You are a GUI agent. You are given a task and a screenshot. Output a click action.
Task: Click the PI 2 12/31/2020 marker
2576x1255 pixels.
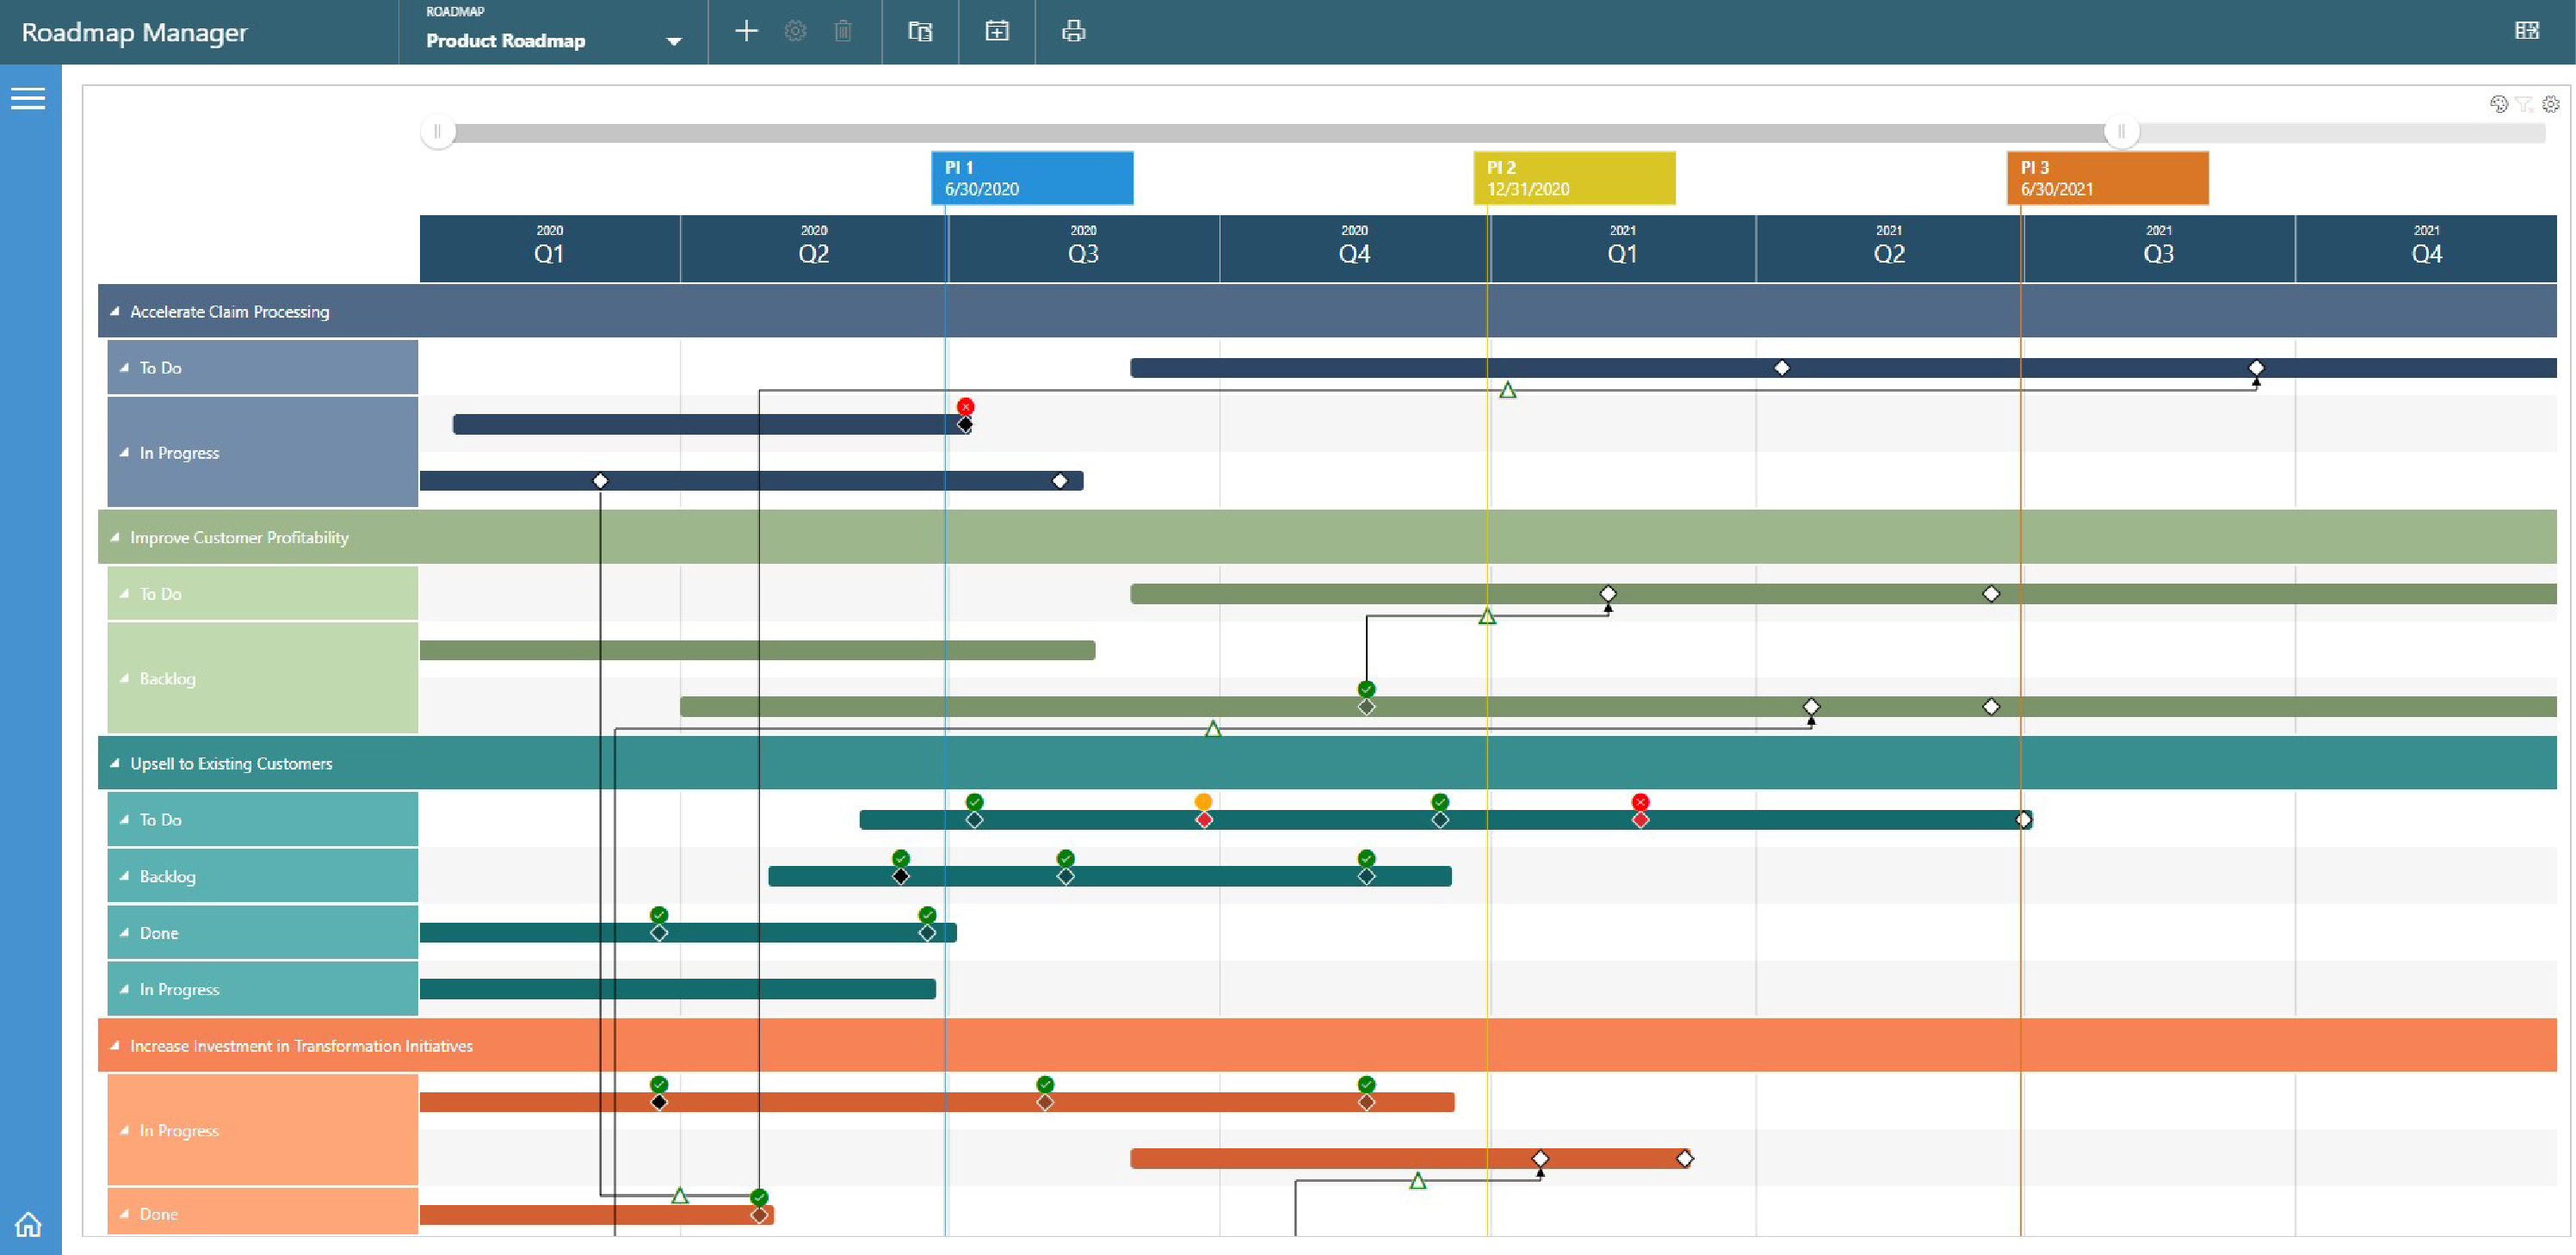pyautogui.click(x=1574, y=178)
